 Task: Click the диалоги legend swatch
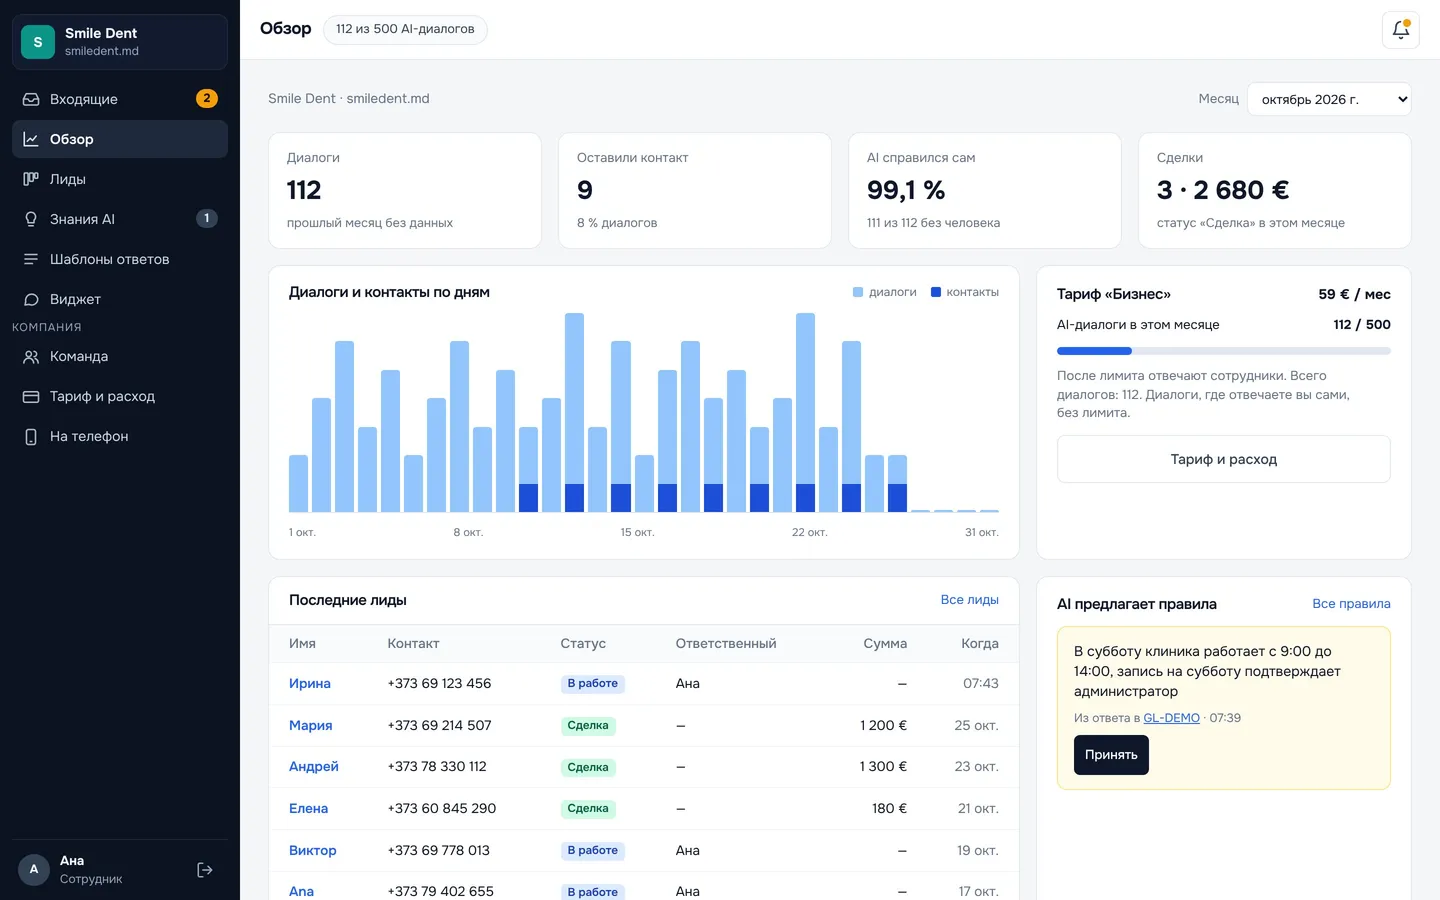coord(858,292)
